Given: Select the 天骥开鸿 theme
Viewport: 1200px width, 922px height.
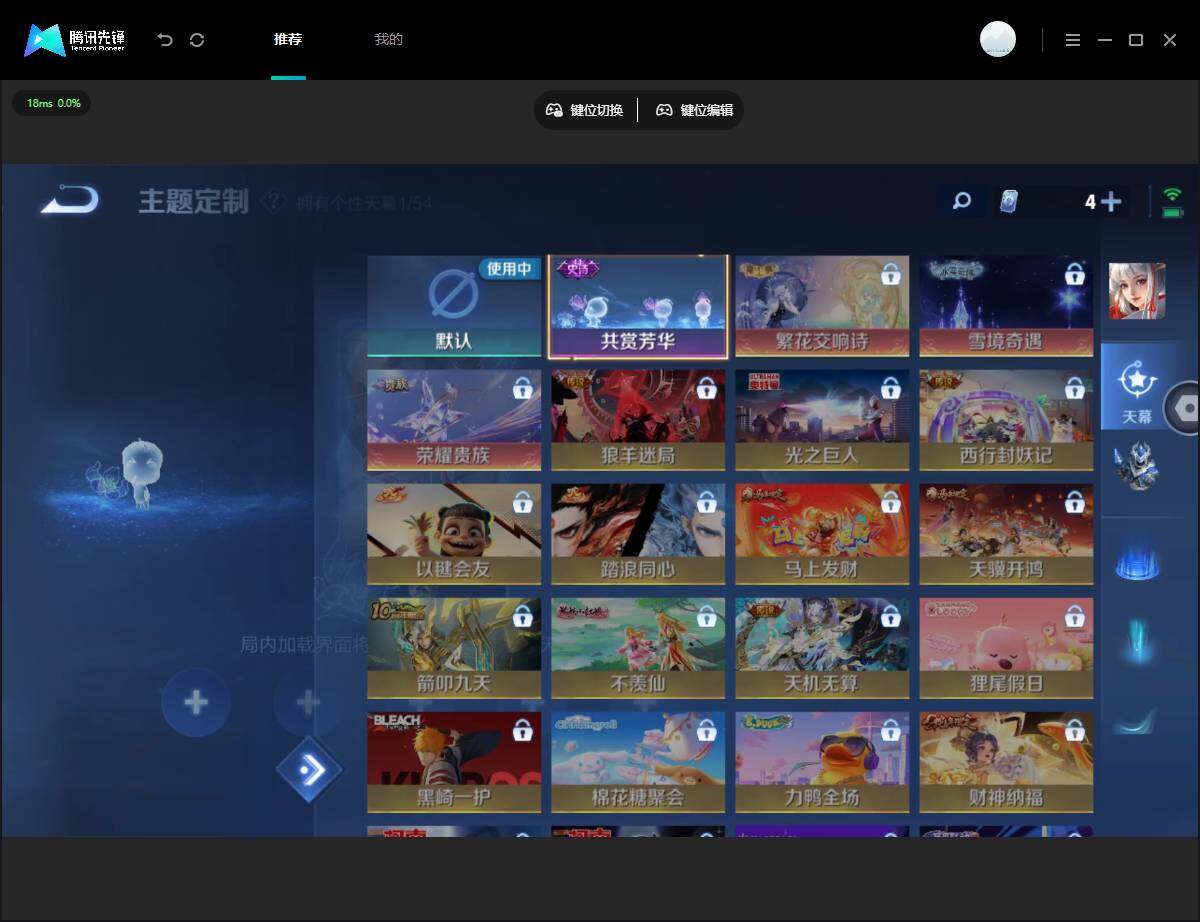Looking at the screenshot, I should (1006, 534).
